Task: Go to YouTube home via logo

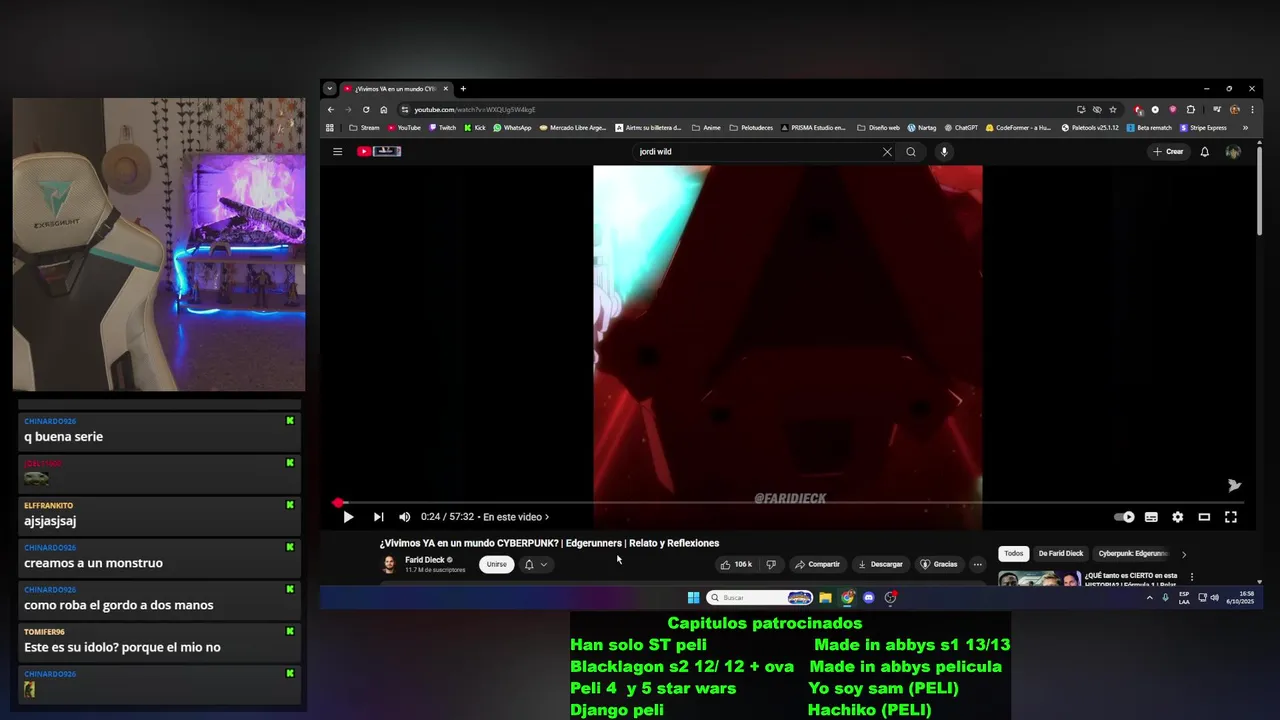Action: coord(379,152)
